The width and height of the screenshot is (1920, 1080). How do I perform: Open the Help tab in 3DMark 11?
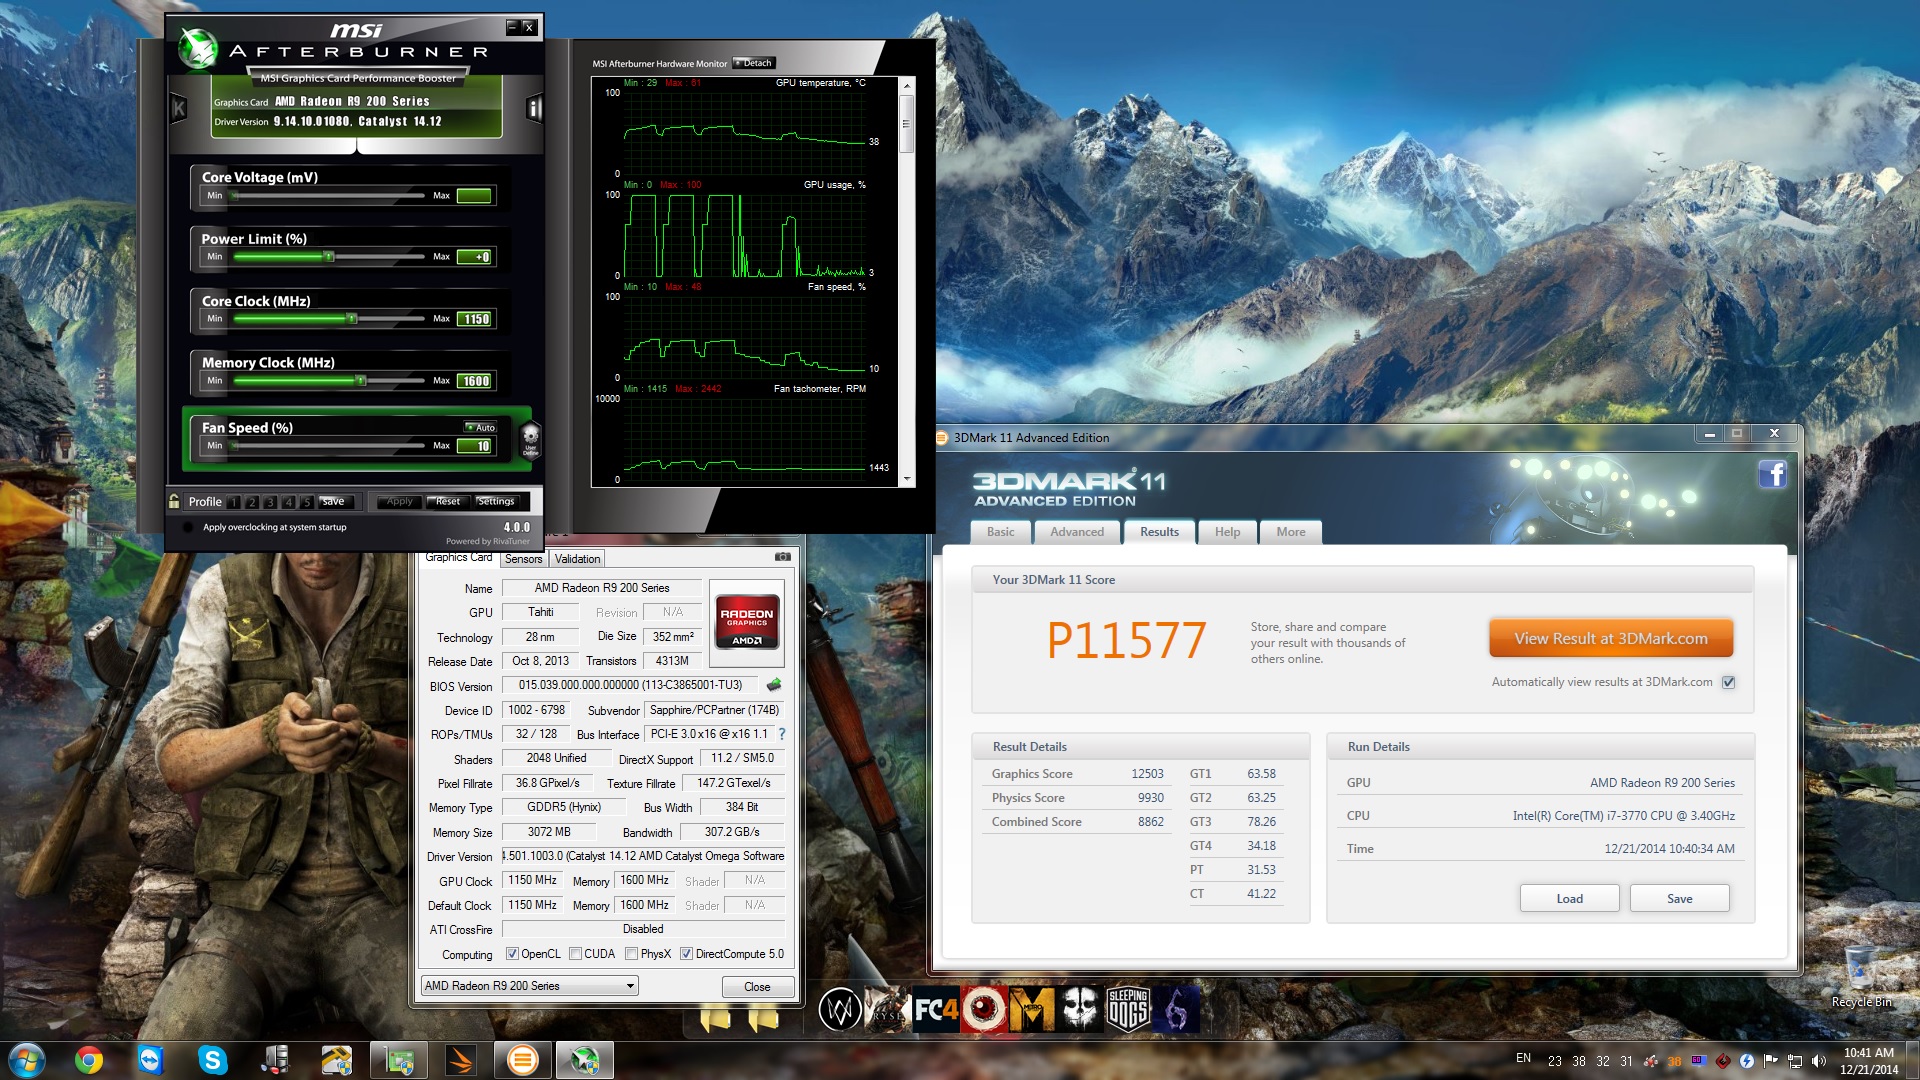pos(1227,532)
